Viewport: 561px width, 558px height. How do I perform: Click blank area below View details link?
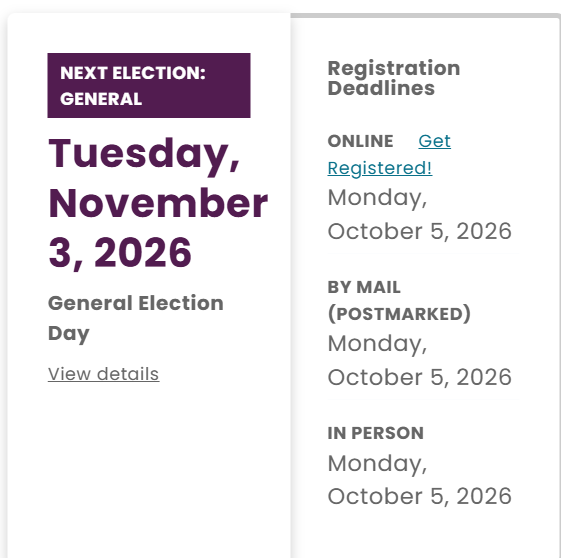(149, 469)
